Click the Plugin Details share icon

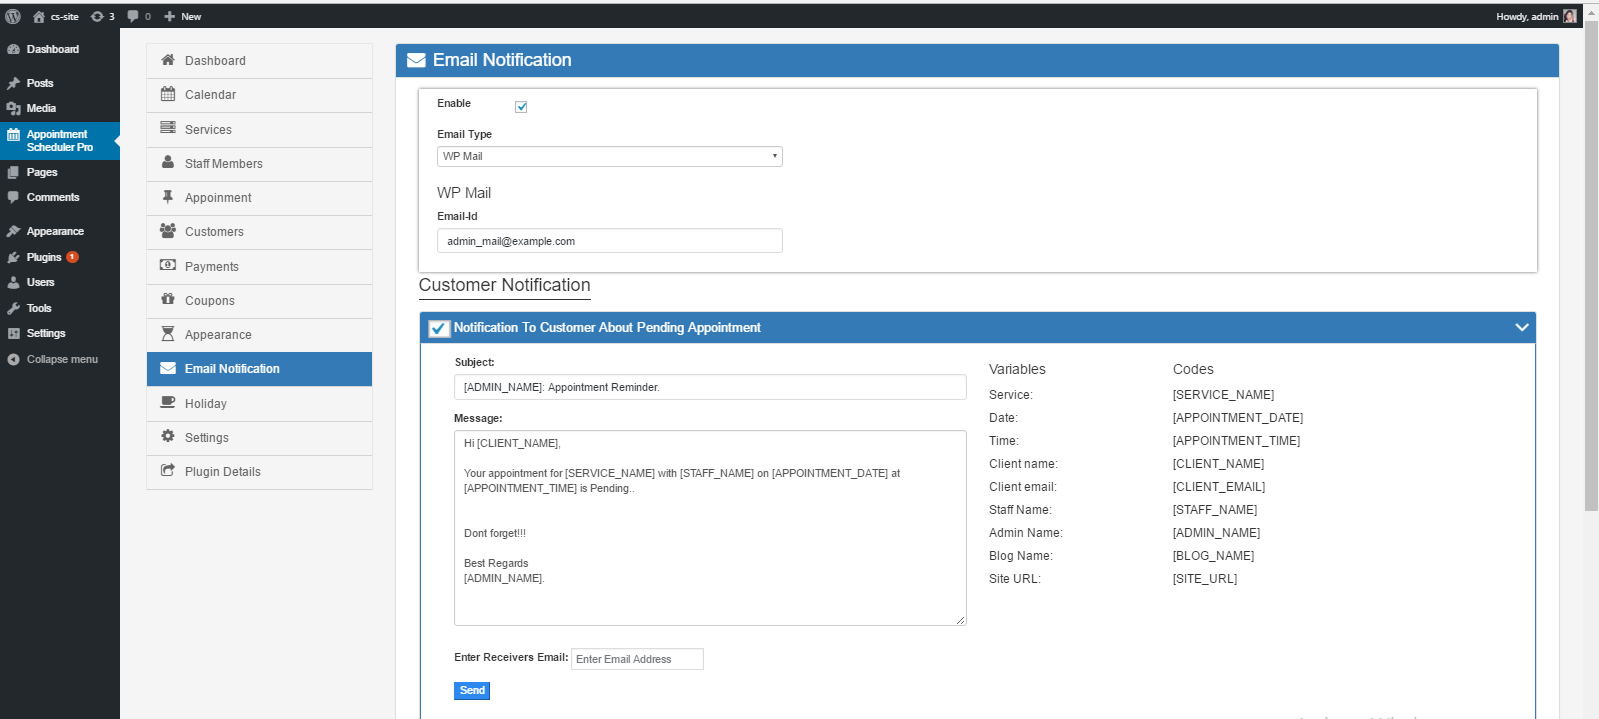point(168,471)
